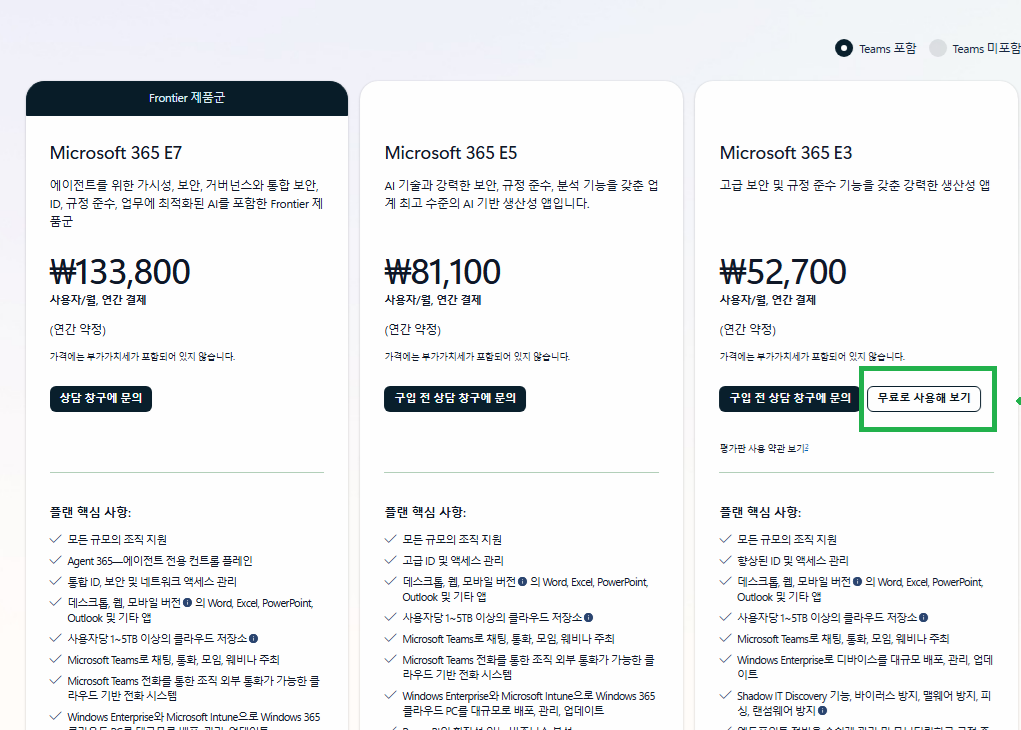Viewport: 1021px width, 730px height.
Task: Click the 'Microsoft 365 E3' plan title
Action: click(785, 153)
